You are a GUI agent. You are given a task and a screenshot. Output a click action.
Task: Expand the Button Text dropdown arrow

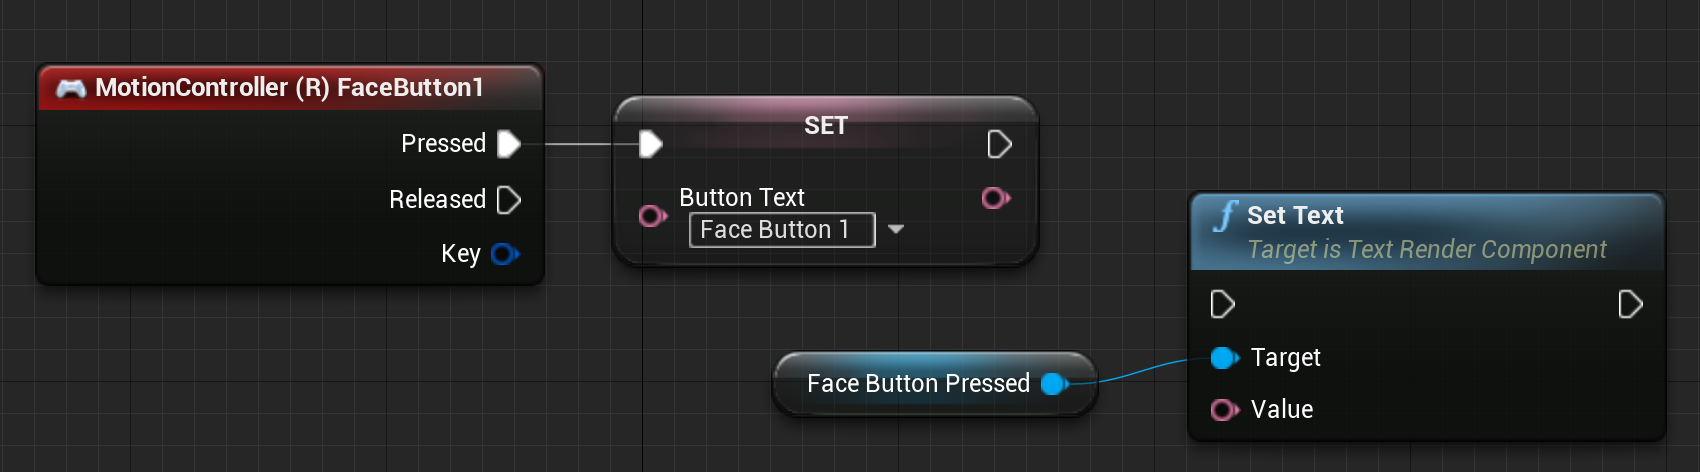click(x=896, y=229)
